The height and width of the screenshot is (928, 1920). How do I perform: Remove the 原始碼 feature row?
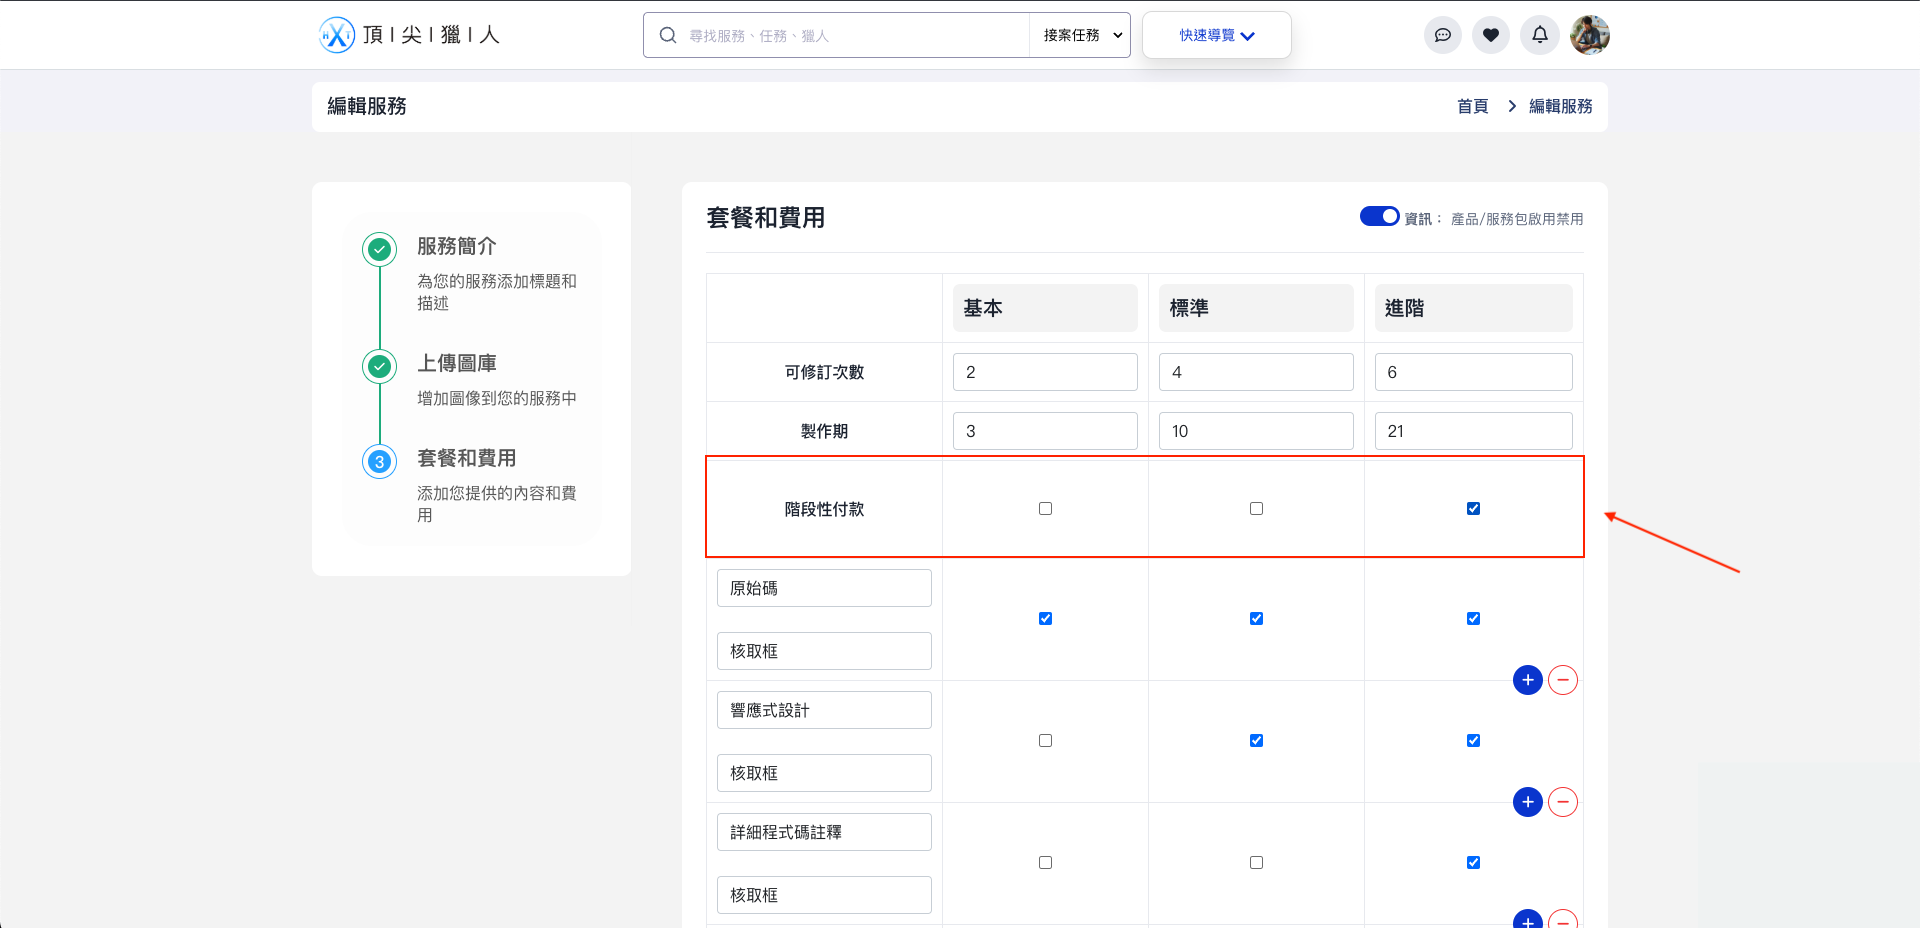[x=1562, y=680]
